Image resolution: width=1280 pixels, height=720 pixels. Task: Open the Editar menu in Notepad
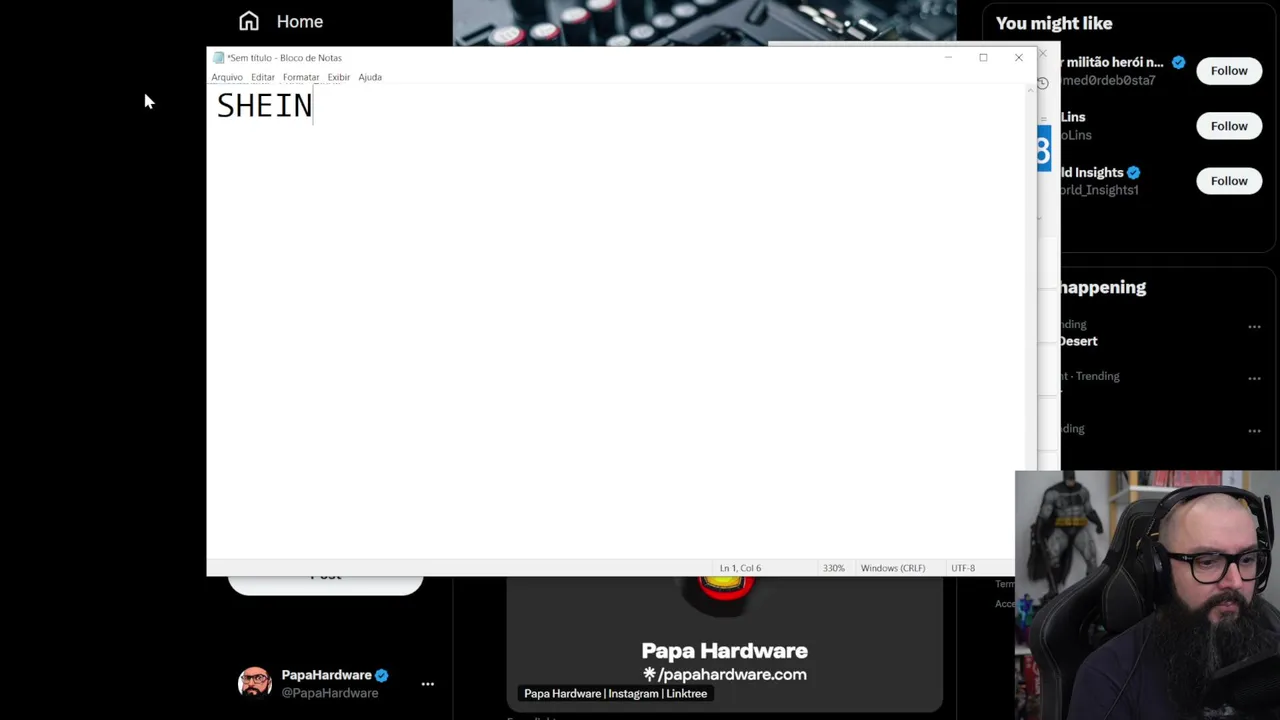tap(263, 77)
